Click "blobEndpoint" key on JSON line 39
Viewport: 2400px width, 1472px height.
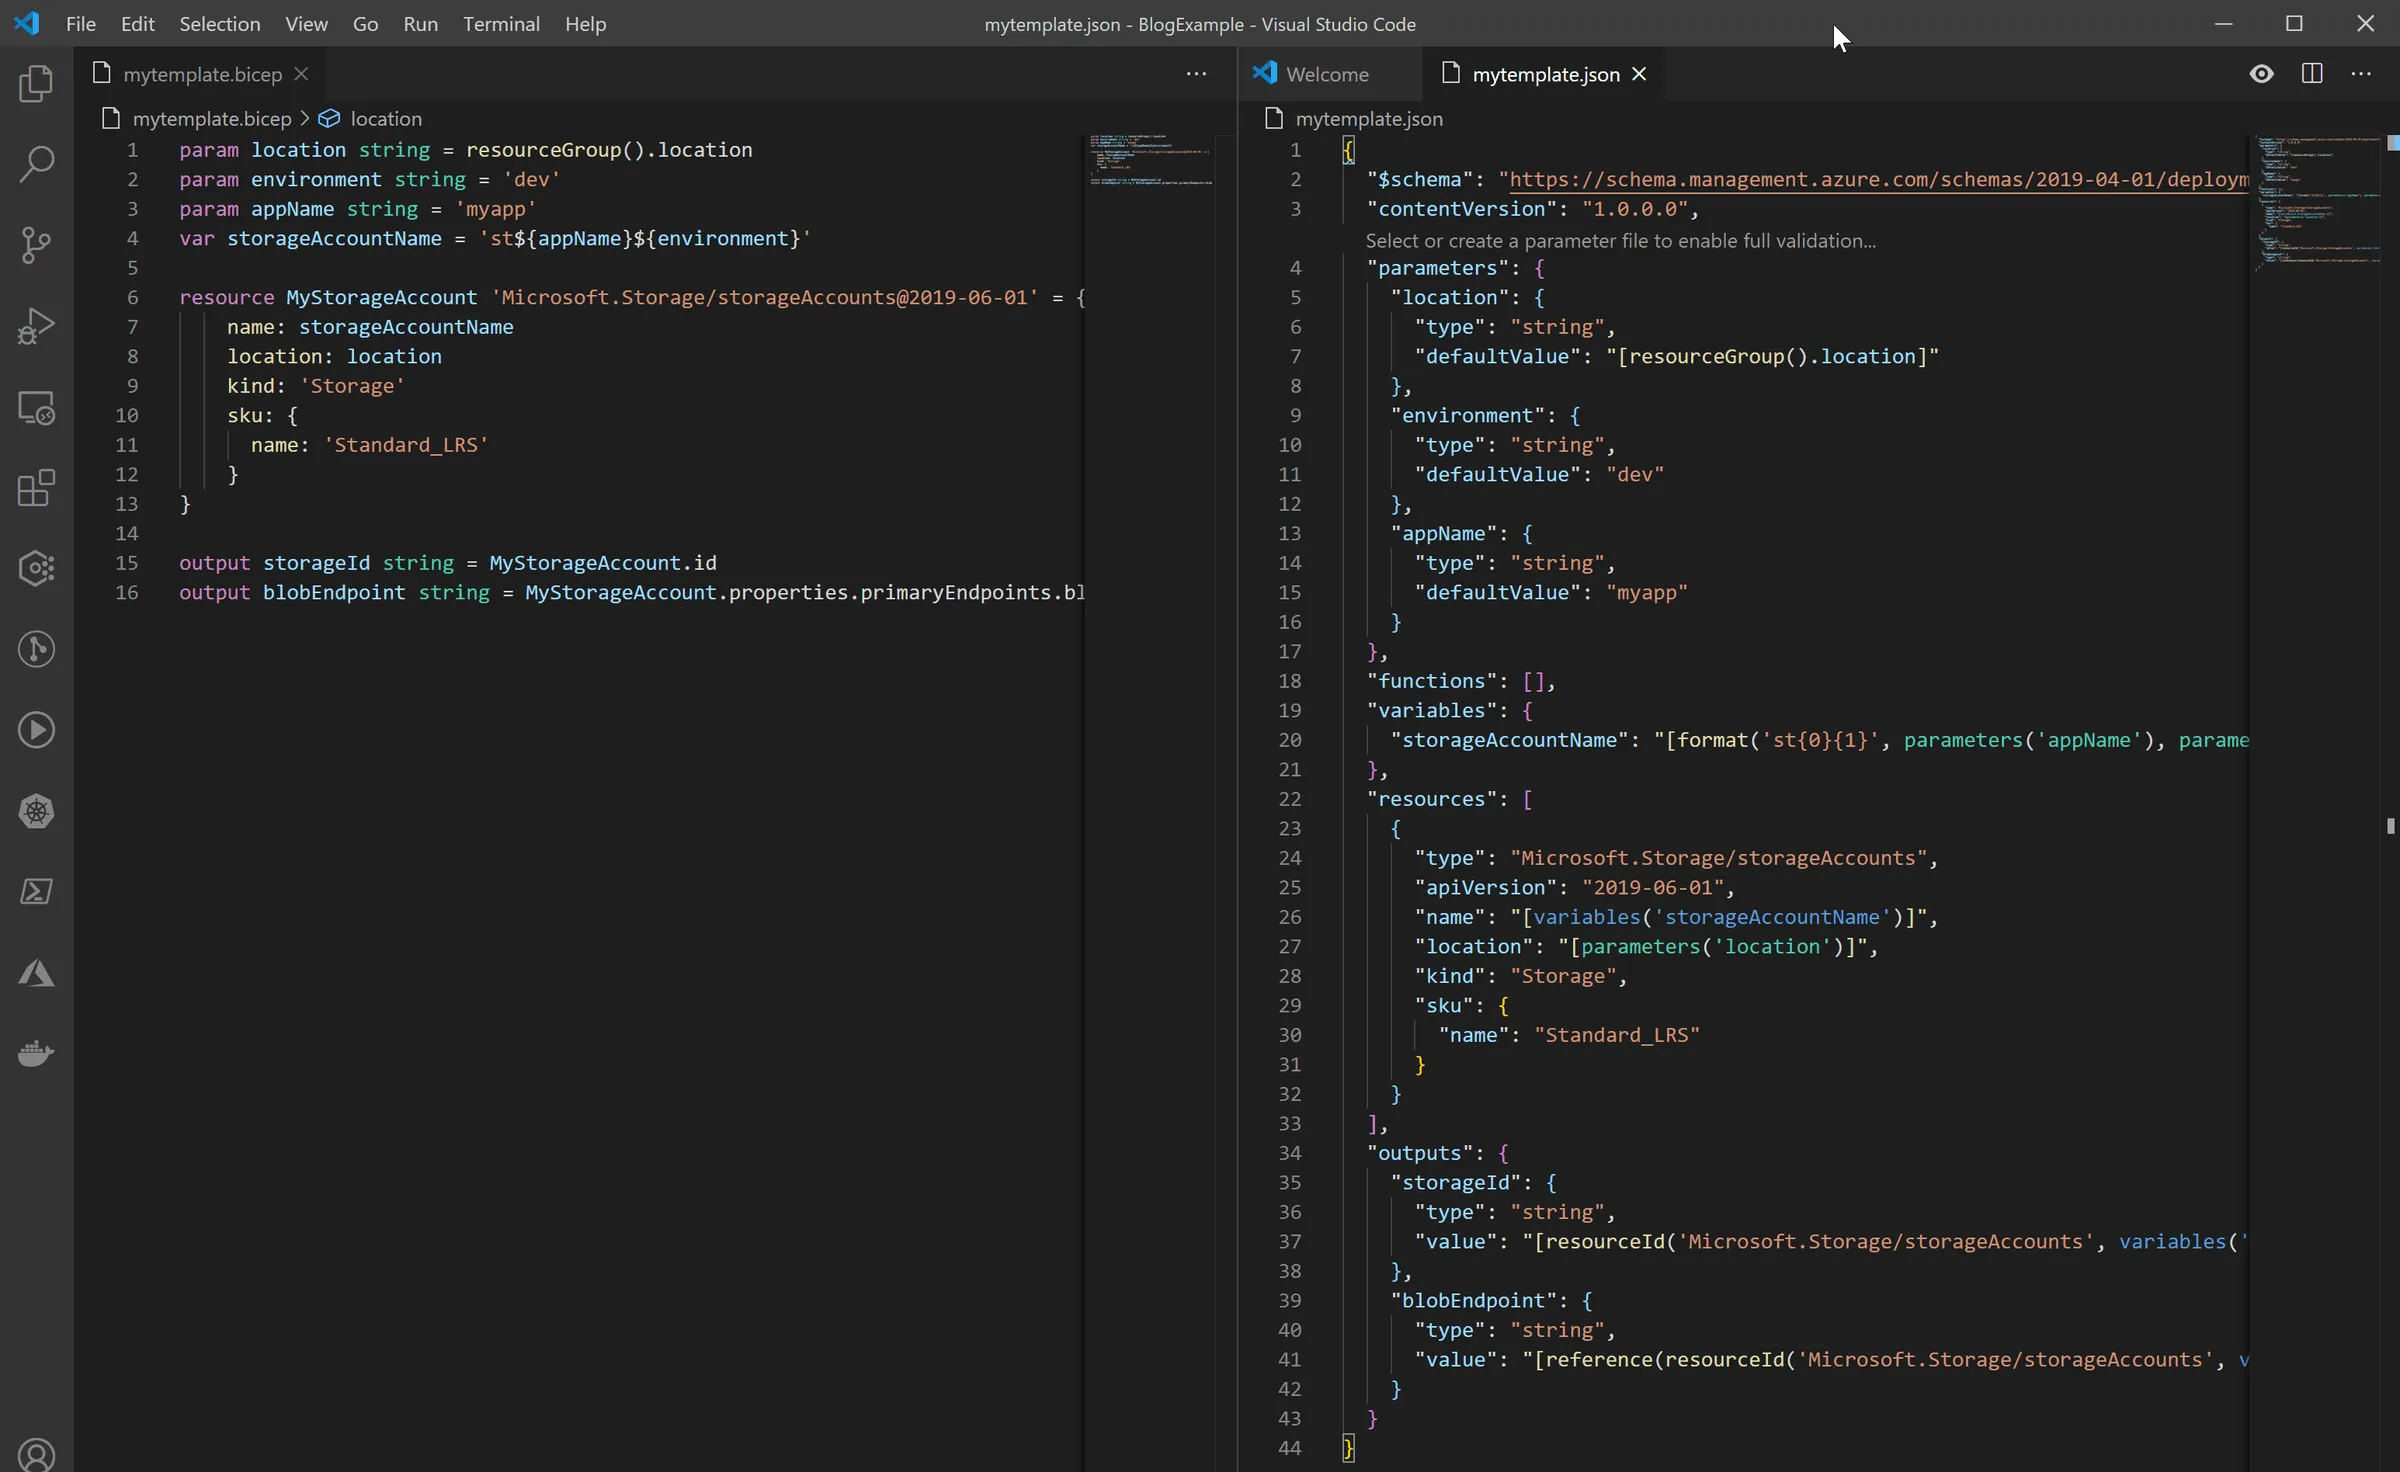(1474, 1300)
